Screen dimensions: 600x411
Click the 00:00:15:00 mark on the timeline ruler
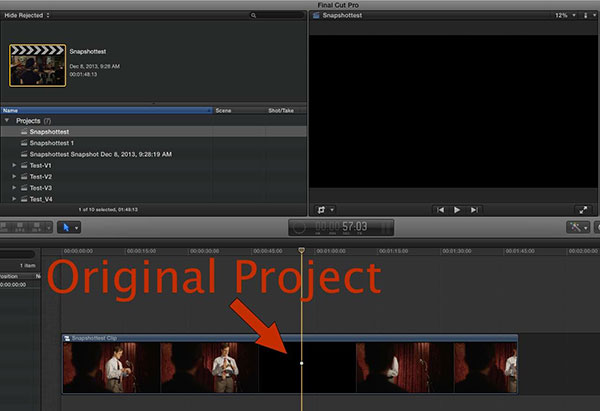[x=141, y=251]
